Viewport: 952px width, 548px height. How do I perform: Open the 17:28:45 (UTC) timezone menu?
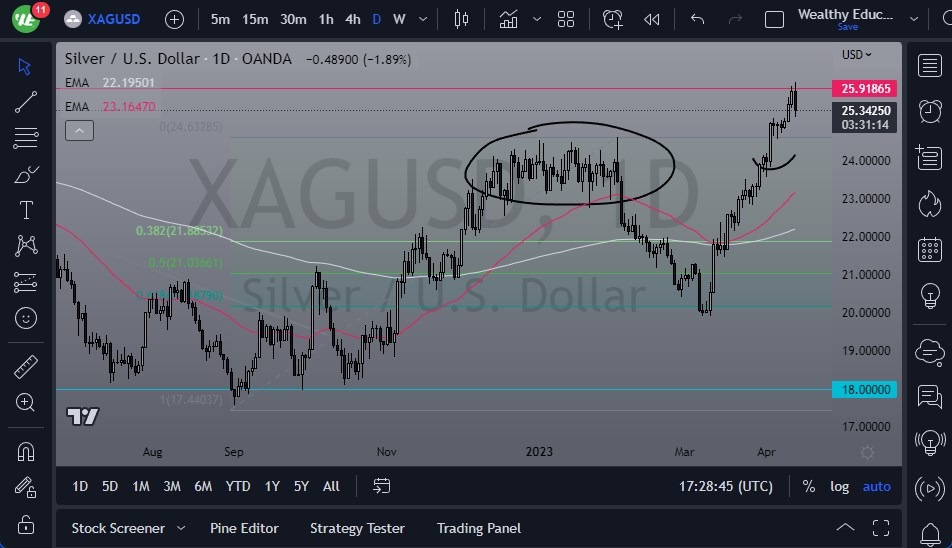click(726, 486)
